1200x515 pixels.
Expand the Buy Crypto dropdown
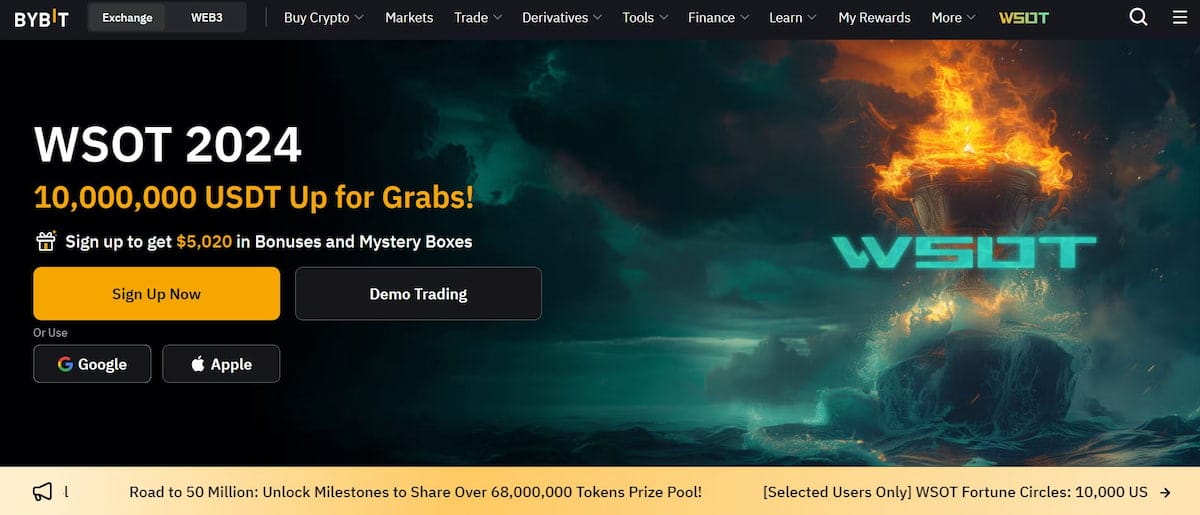pyautogui.click(x=324, y=18)
